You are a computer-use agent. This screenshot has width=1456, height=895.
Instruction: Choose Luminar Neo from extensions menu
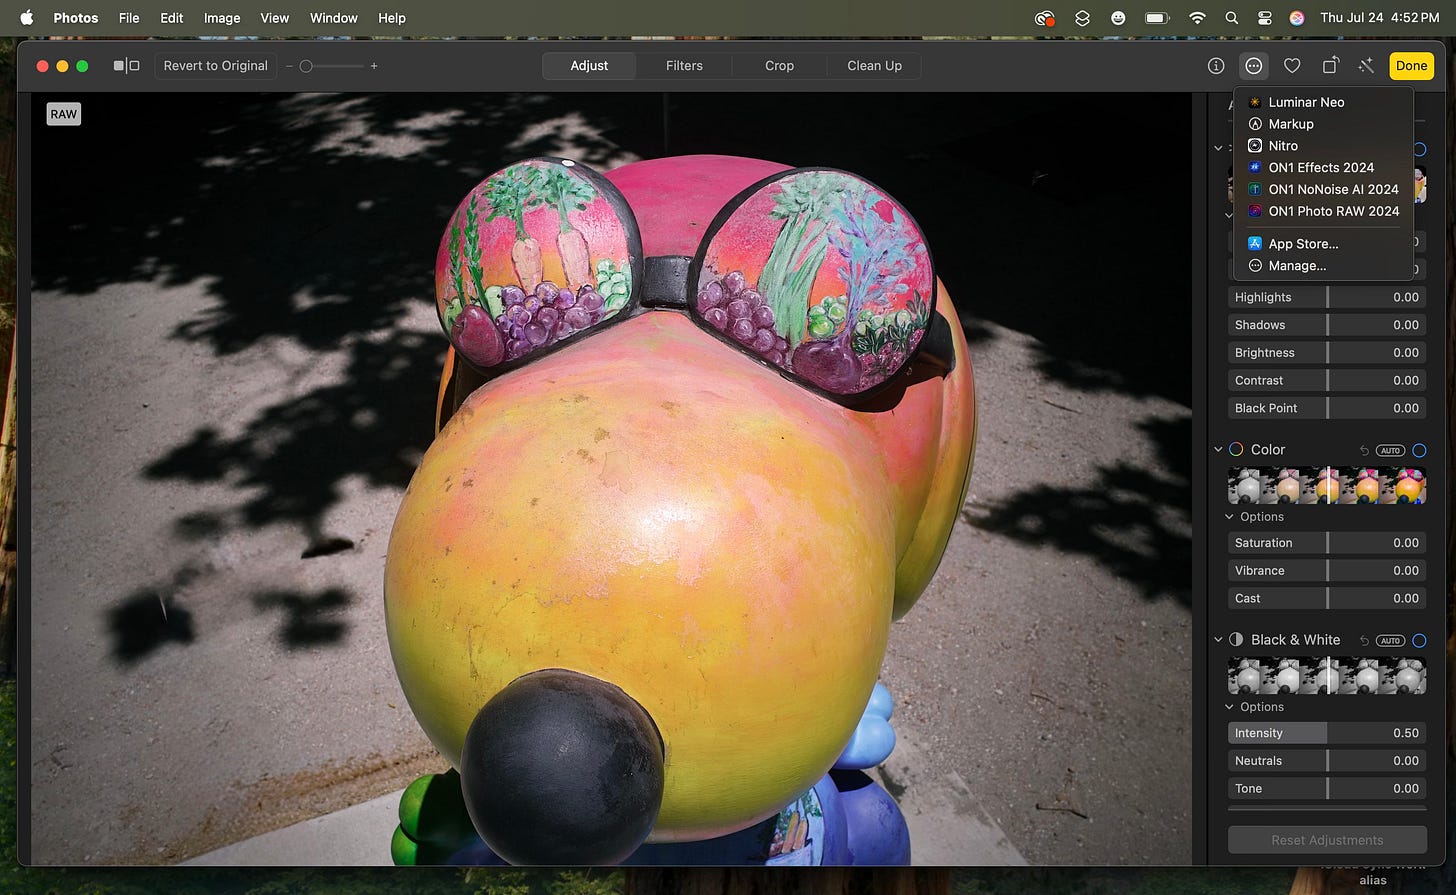coord(1306,102)
